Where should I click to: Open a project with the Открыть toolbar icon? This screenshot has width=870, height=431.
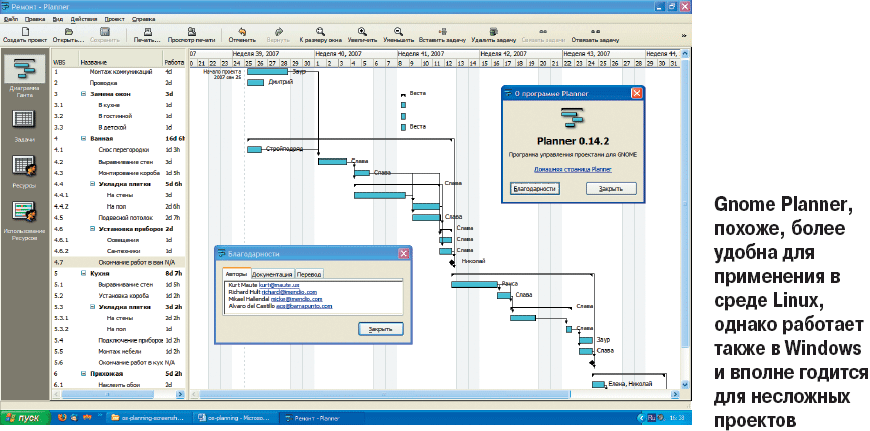tap(67, 33)
